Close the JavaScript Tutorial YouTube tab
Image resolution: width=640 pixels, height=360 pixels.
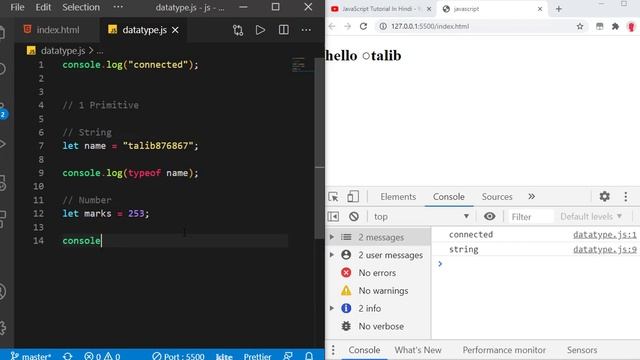tap(429, 9)
